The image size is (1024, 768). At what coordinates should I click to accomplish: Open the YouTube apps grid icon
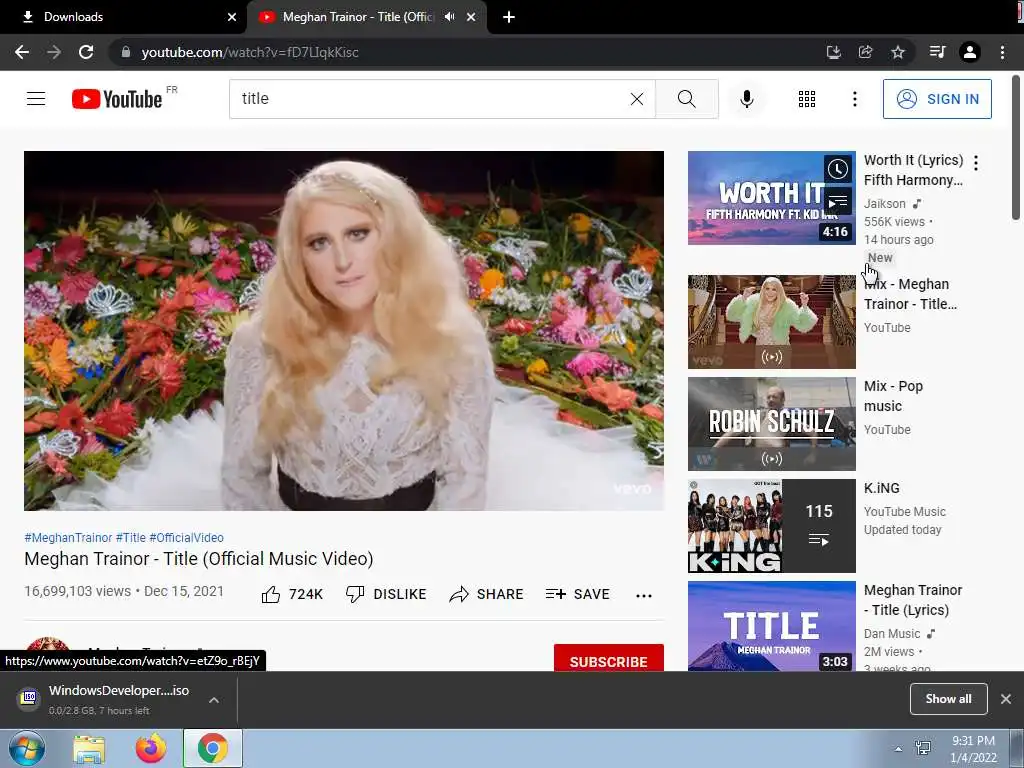pyautogui.click(x=807, y=99)
